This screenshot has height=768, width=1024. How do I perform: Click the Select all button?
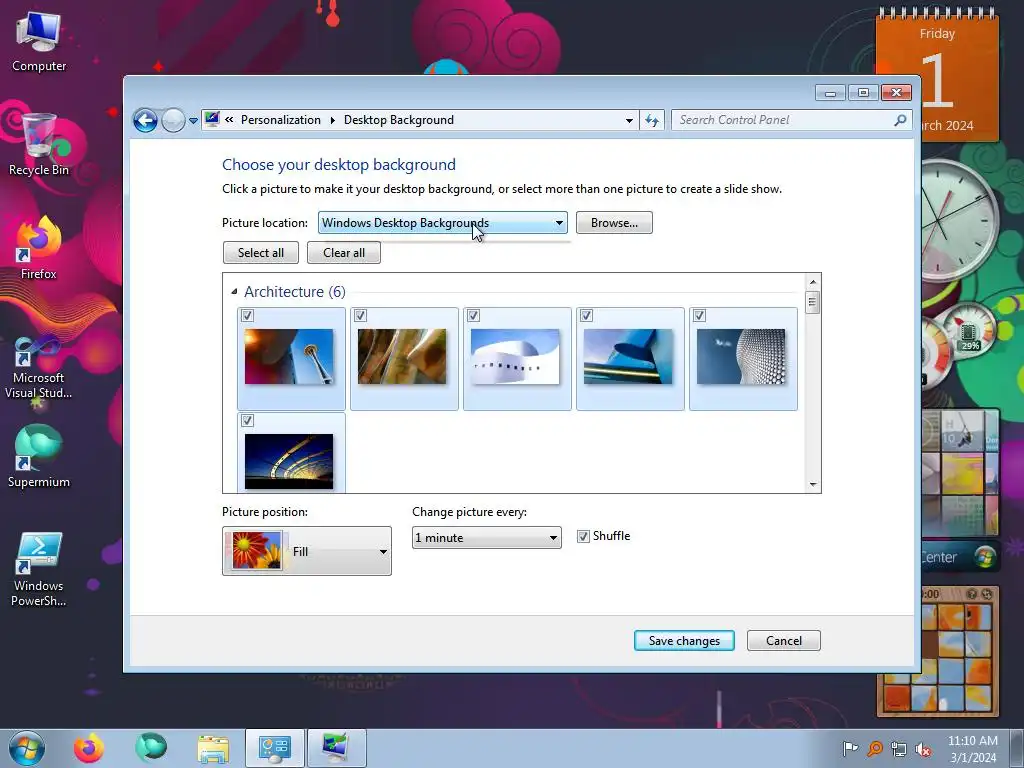click(x=261, y=253)
